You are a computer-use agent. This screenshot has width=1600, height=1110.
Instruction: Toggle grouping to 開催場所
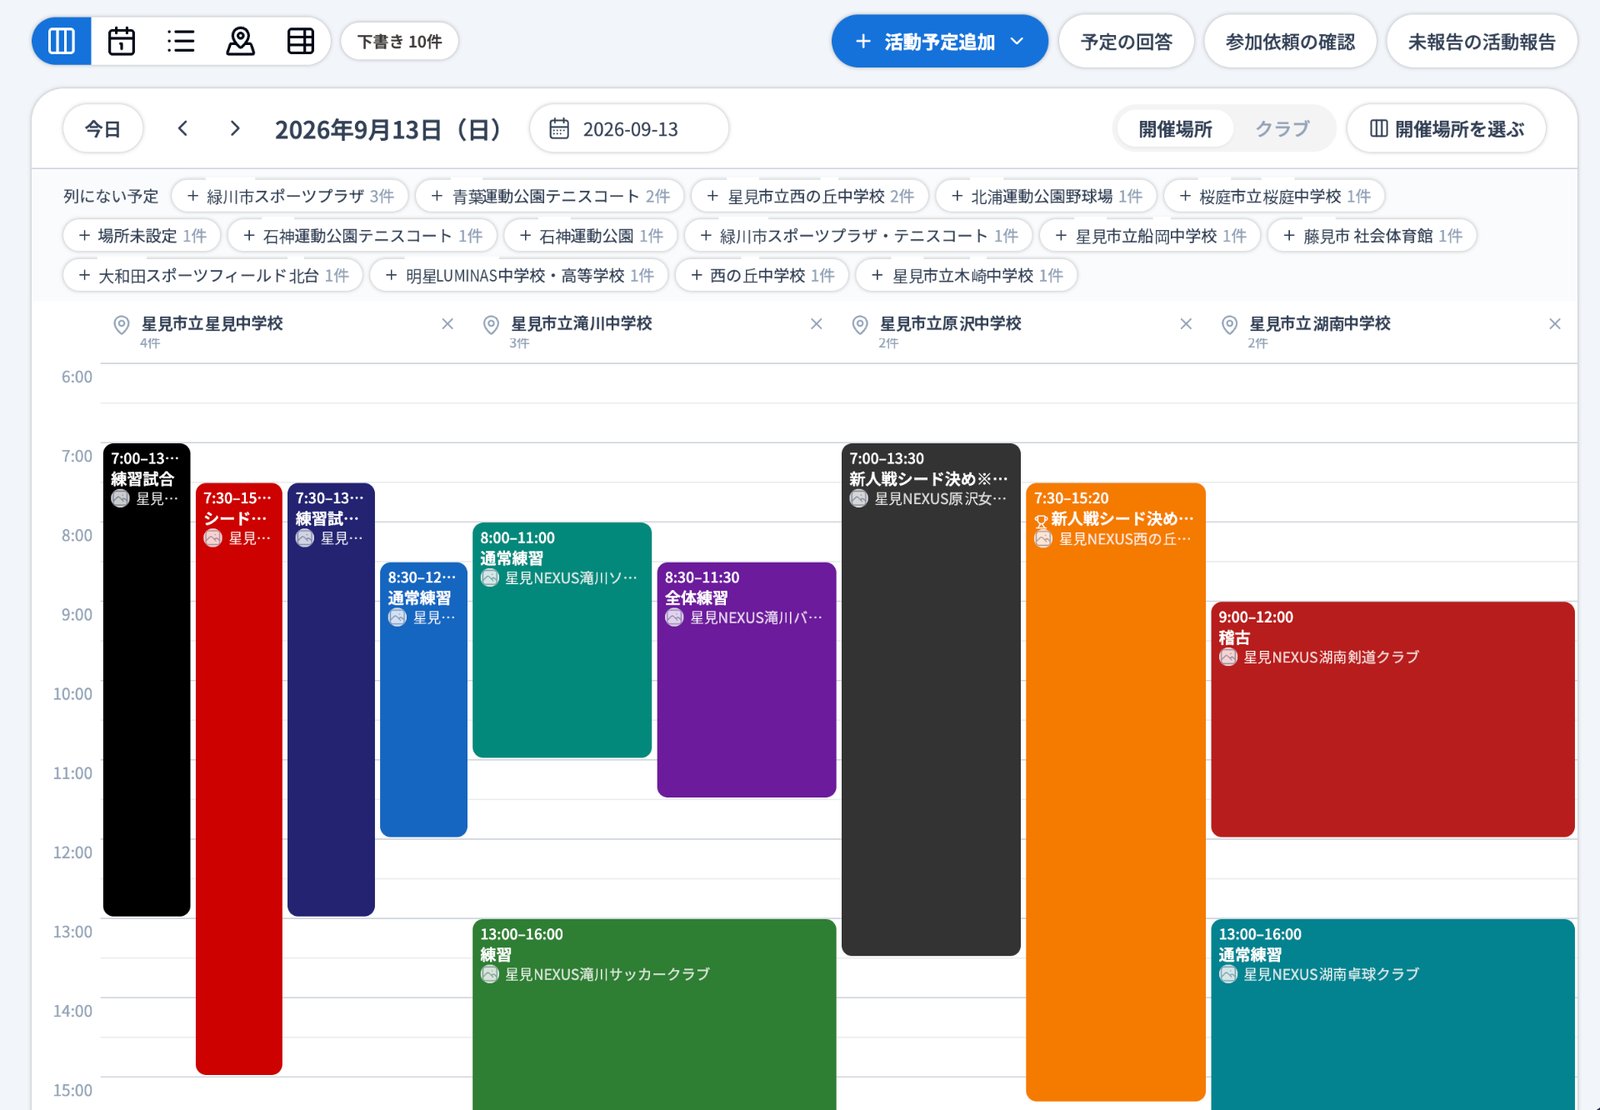[x=1175, y=129]
